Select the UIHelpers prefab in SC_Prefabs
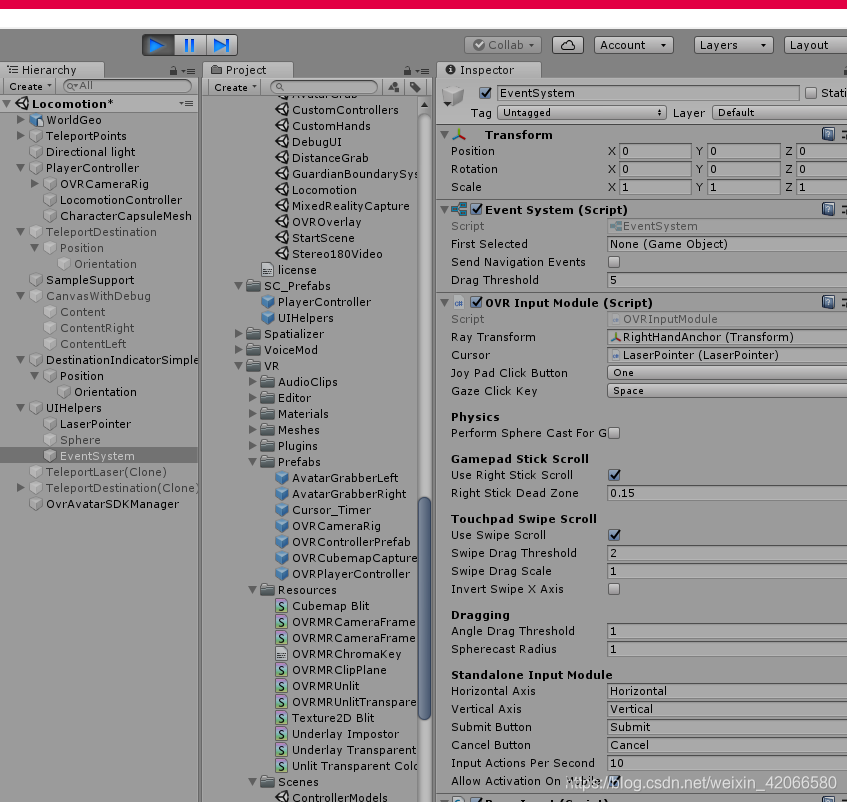Screen dimensions: 847x802 (x=305, y=318)
